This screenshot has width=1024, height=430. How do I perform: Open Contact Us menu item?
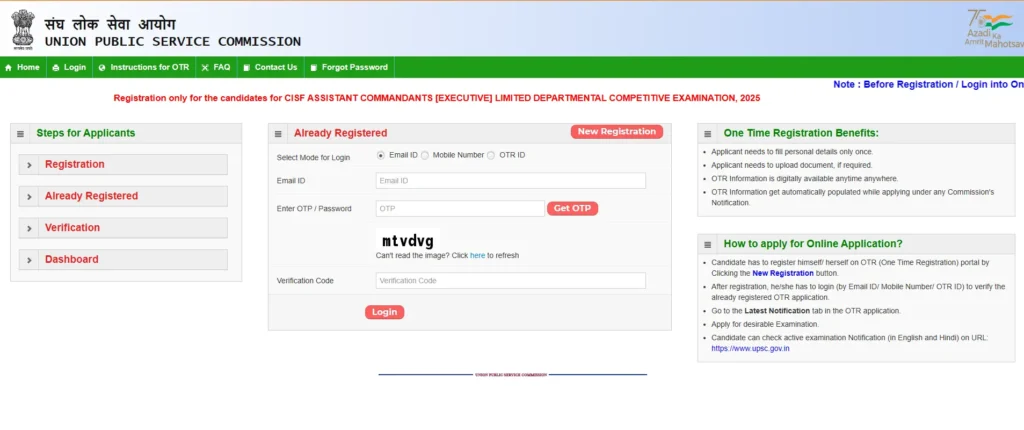pos(270,67)
